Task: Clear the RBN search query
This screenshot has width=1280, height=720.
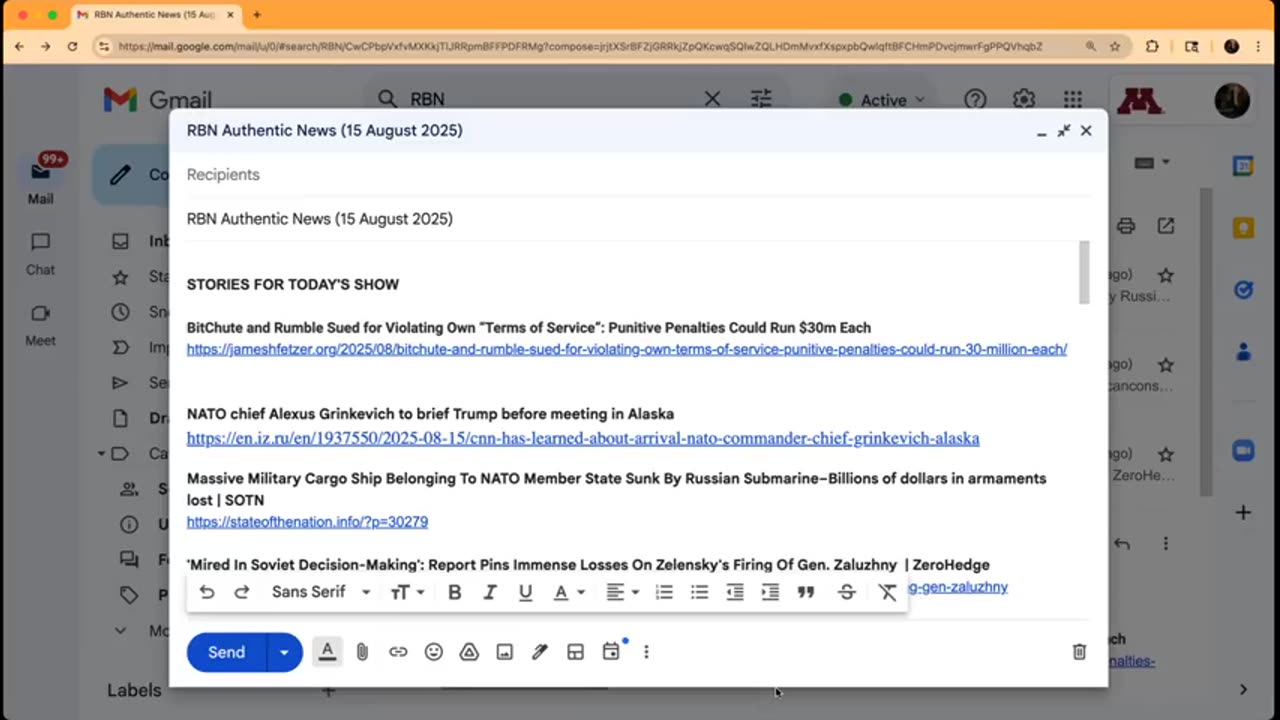Action: click(x=712, y=99)
